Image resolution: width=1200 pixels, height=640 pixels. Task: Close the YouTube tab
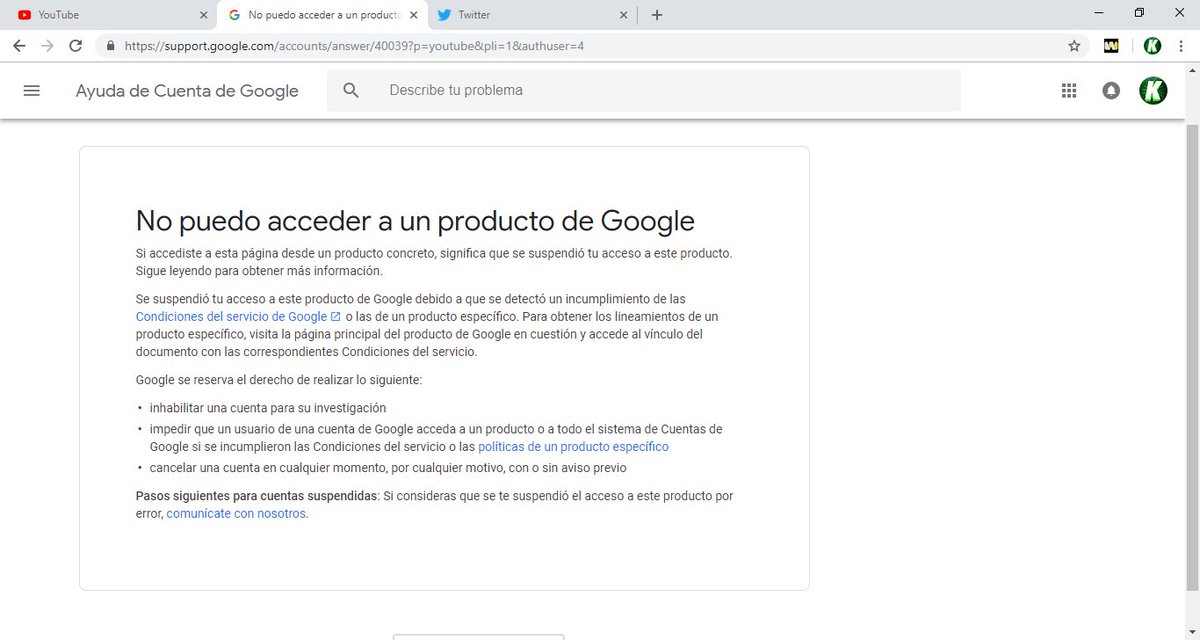(x=204, y=15)
